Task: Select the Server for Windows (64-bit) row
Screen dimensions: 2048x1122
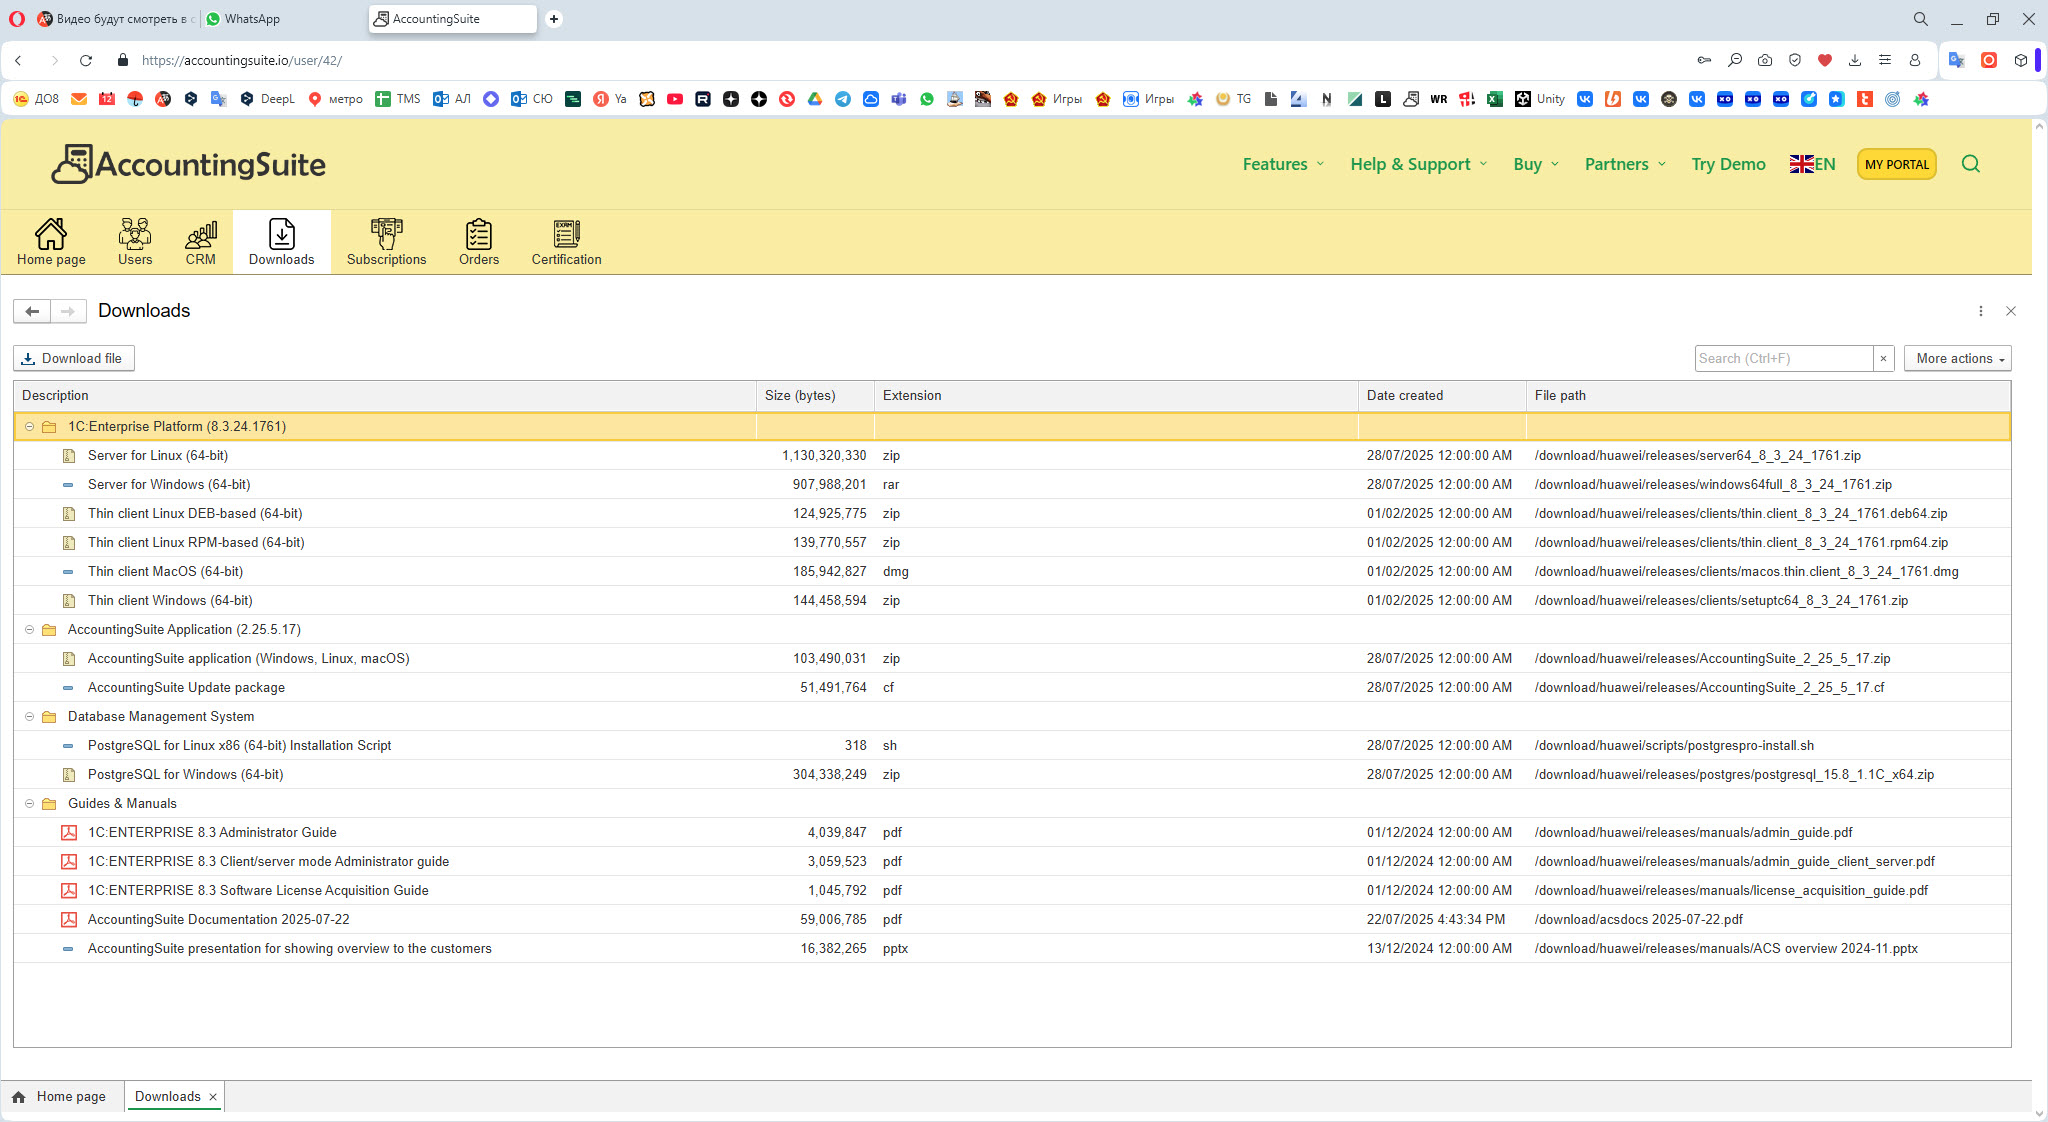Action: (x=1012, y=485)
